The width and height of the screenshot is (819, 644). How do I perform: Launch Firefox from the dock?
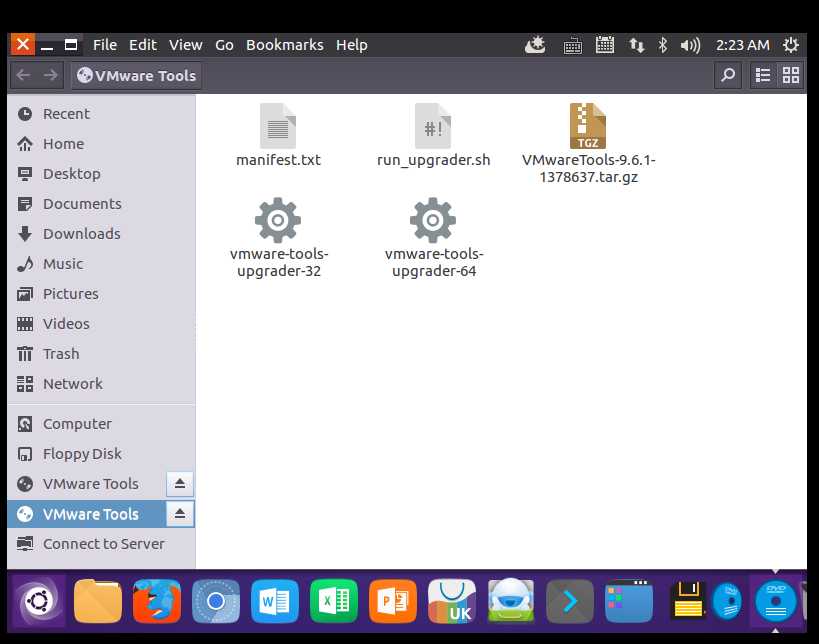pyautogui.click(x=157, y=601)
